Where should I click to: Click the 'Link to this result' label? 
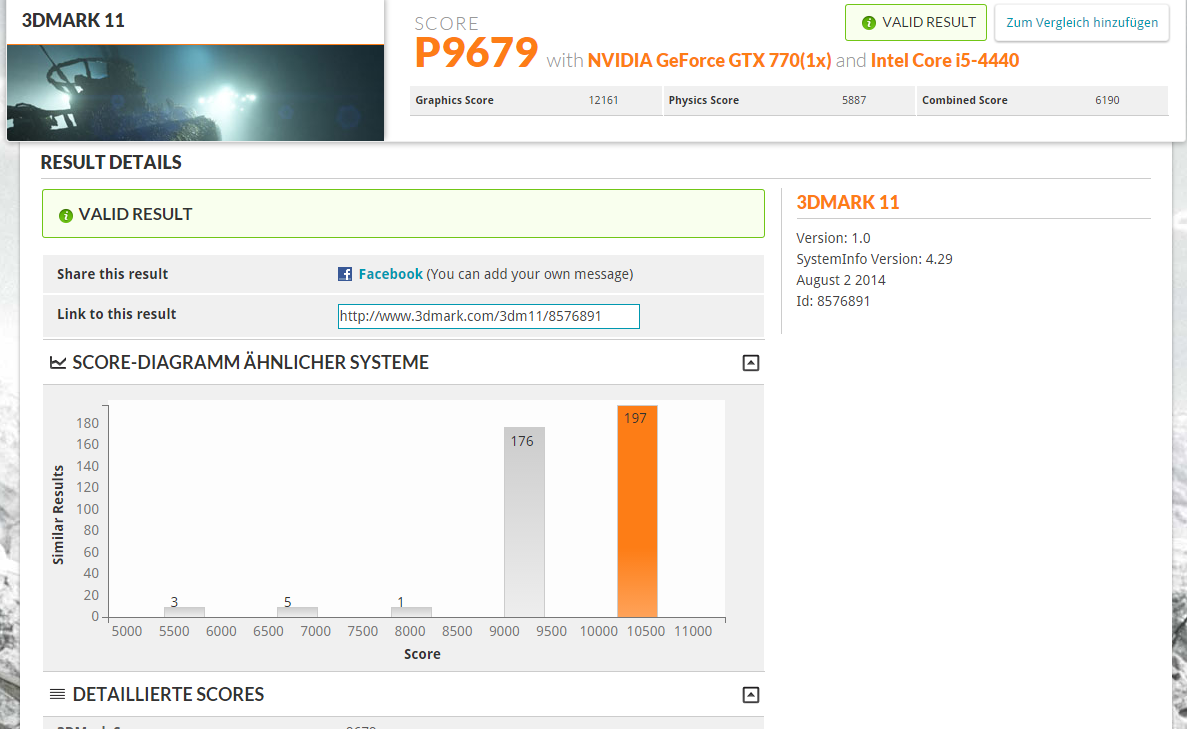pos(117,314)
